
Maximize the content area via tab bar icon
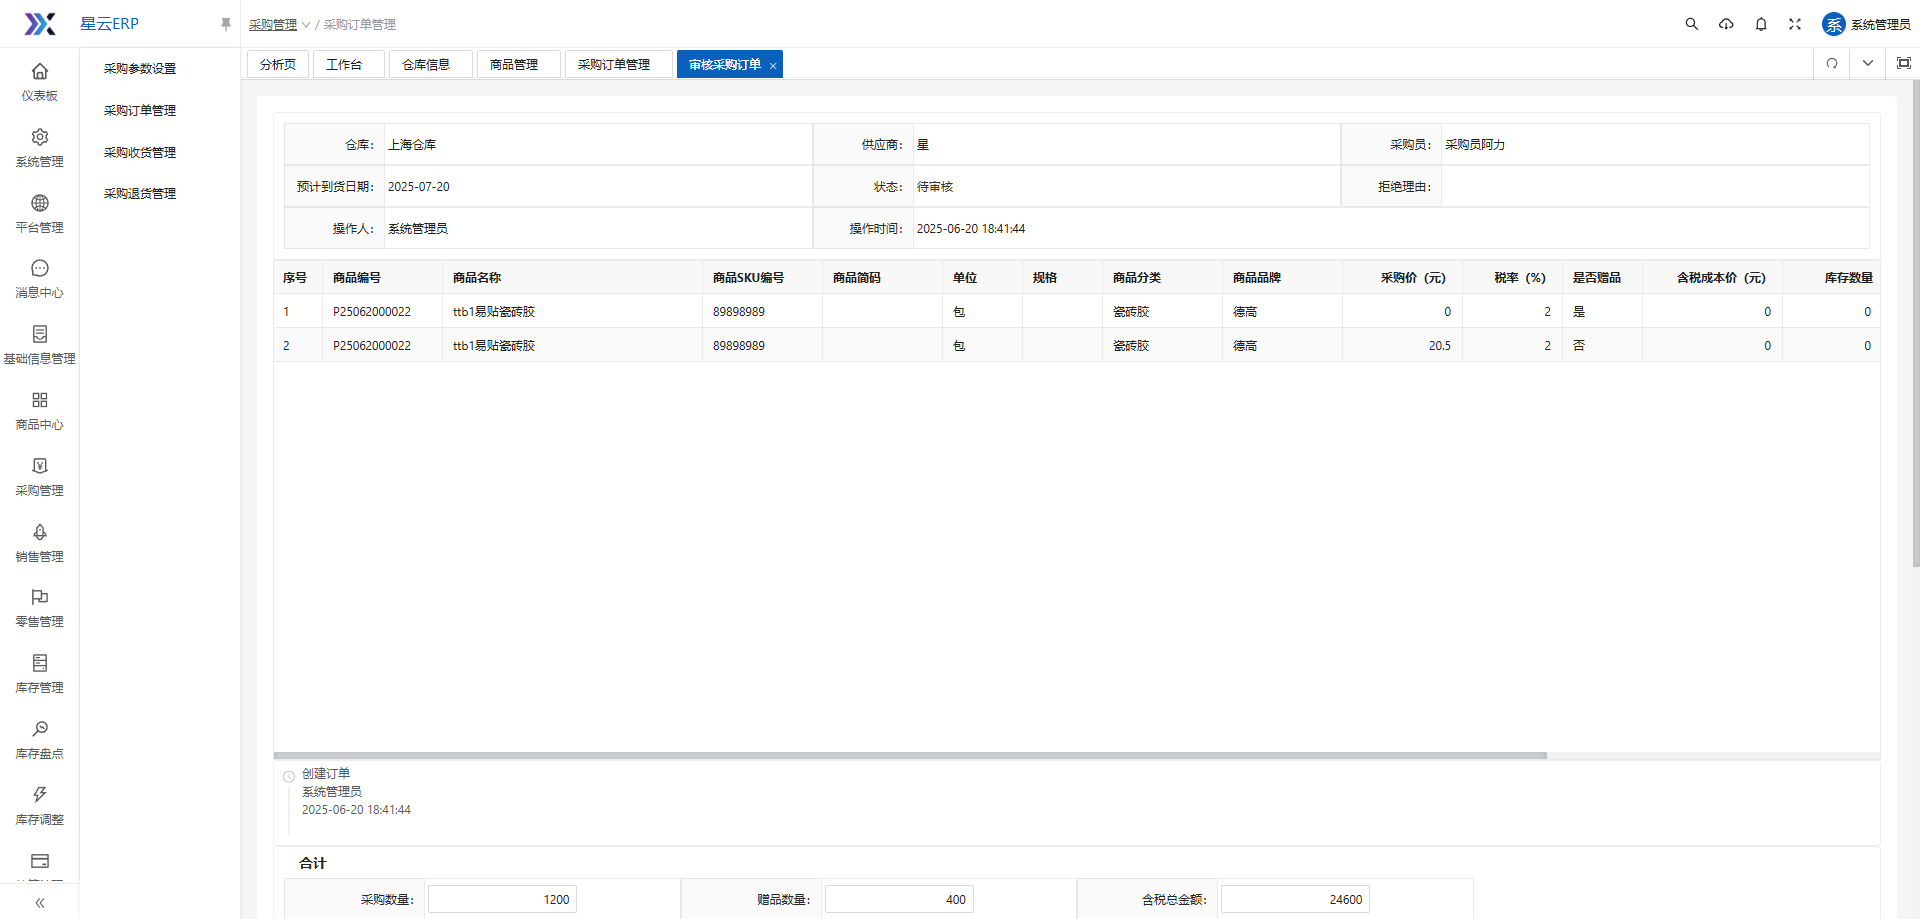(x=1903, y=64)
